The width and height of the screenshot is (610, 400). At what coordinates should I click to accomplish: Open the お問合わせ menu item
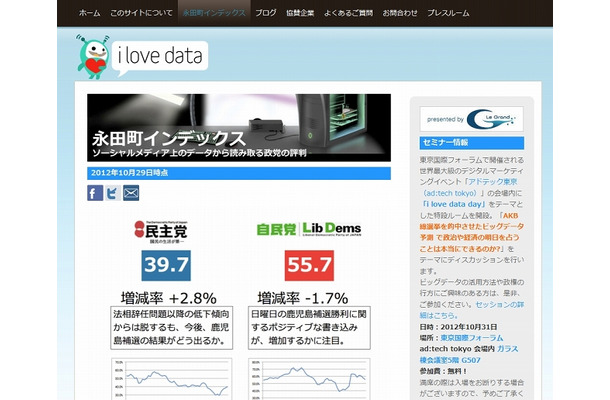coord(400,13)
